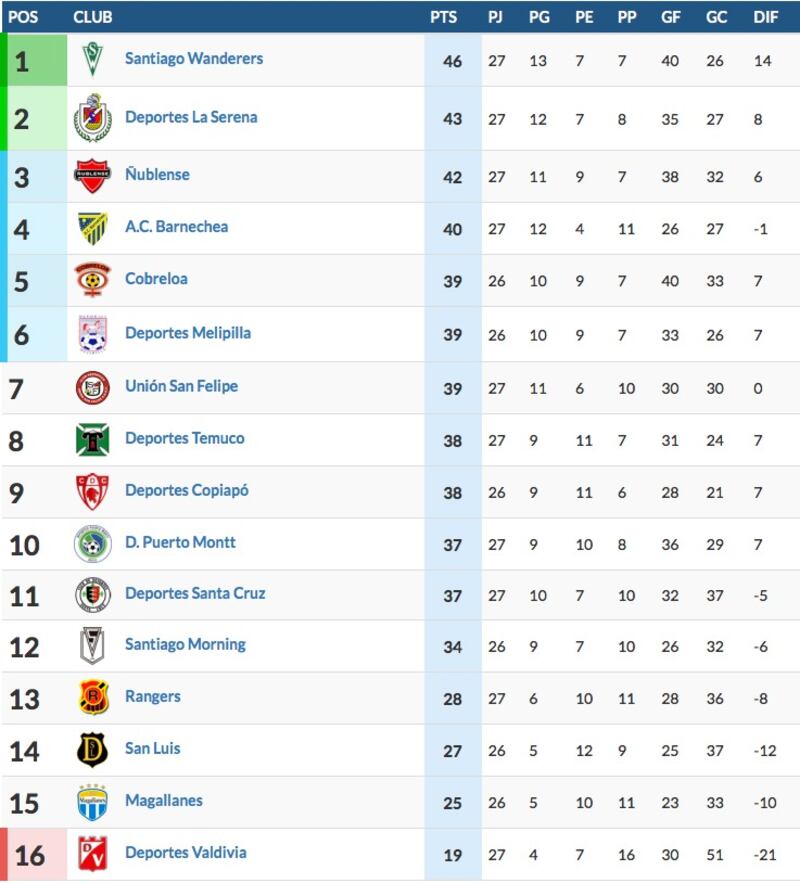Click the Cobreloa orange logo
800x883 pixels.
(92, 279)
